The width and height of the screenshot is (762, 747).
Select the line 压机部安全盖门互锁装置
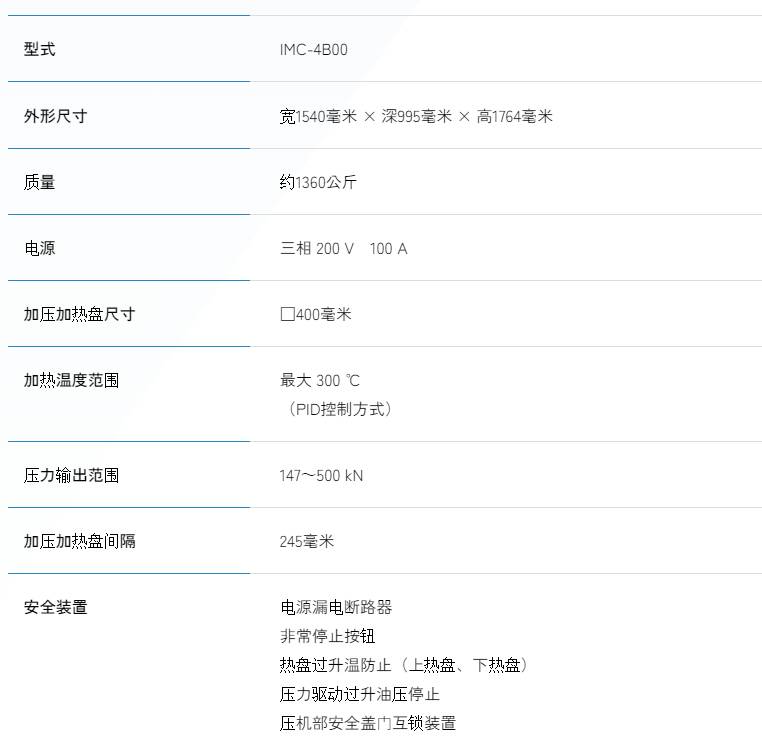pos(368,723)
